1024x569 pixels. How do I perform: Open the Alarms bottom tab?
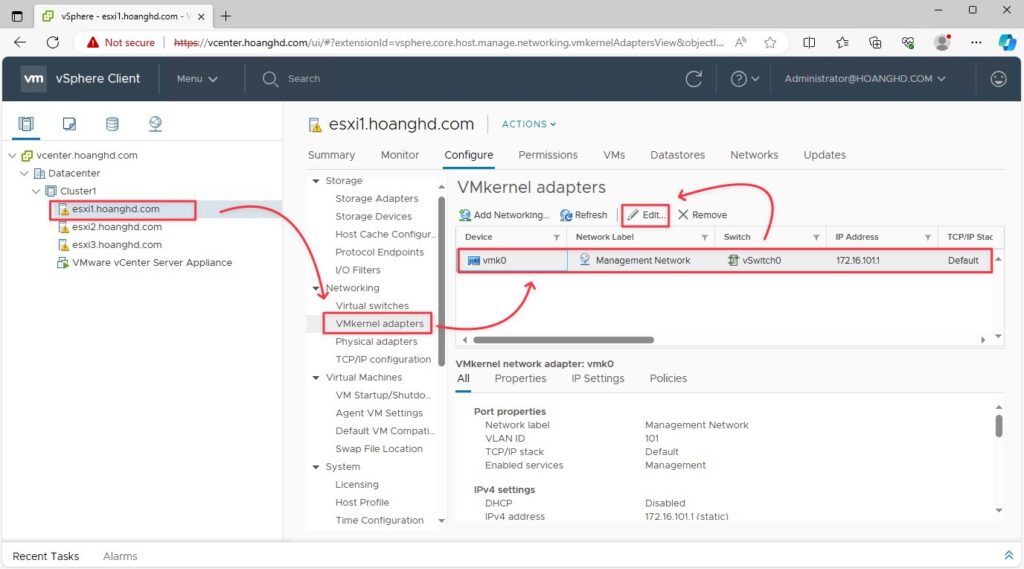click(x=120, y=557)
